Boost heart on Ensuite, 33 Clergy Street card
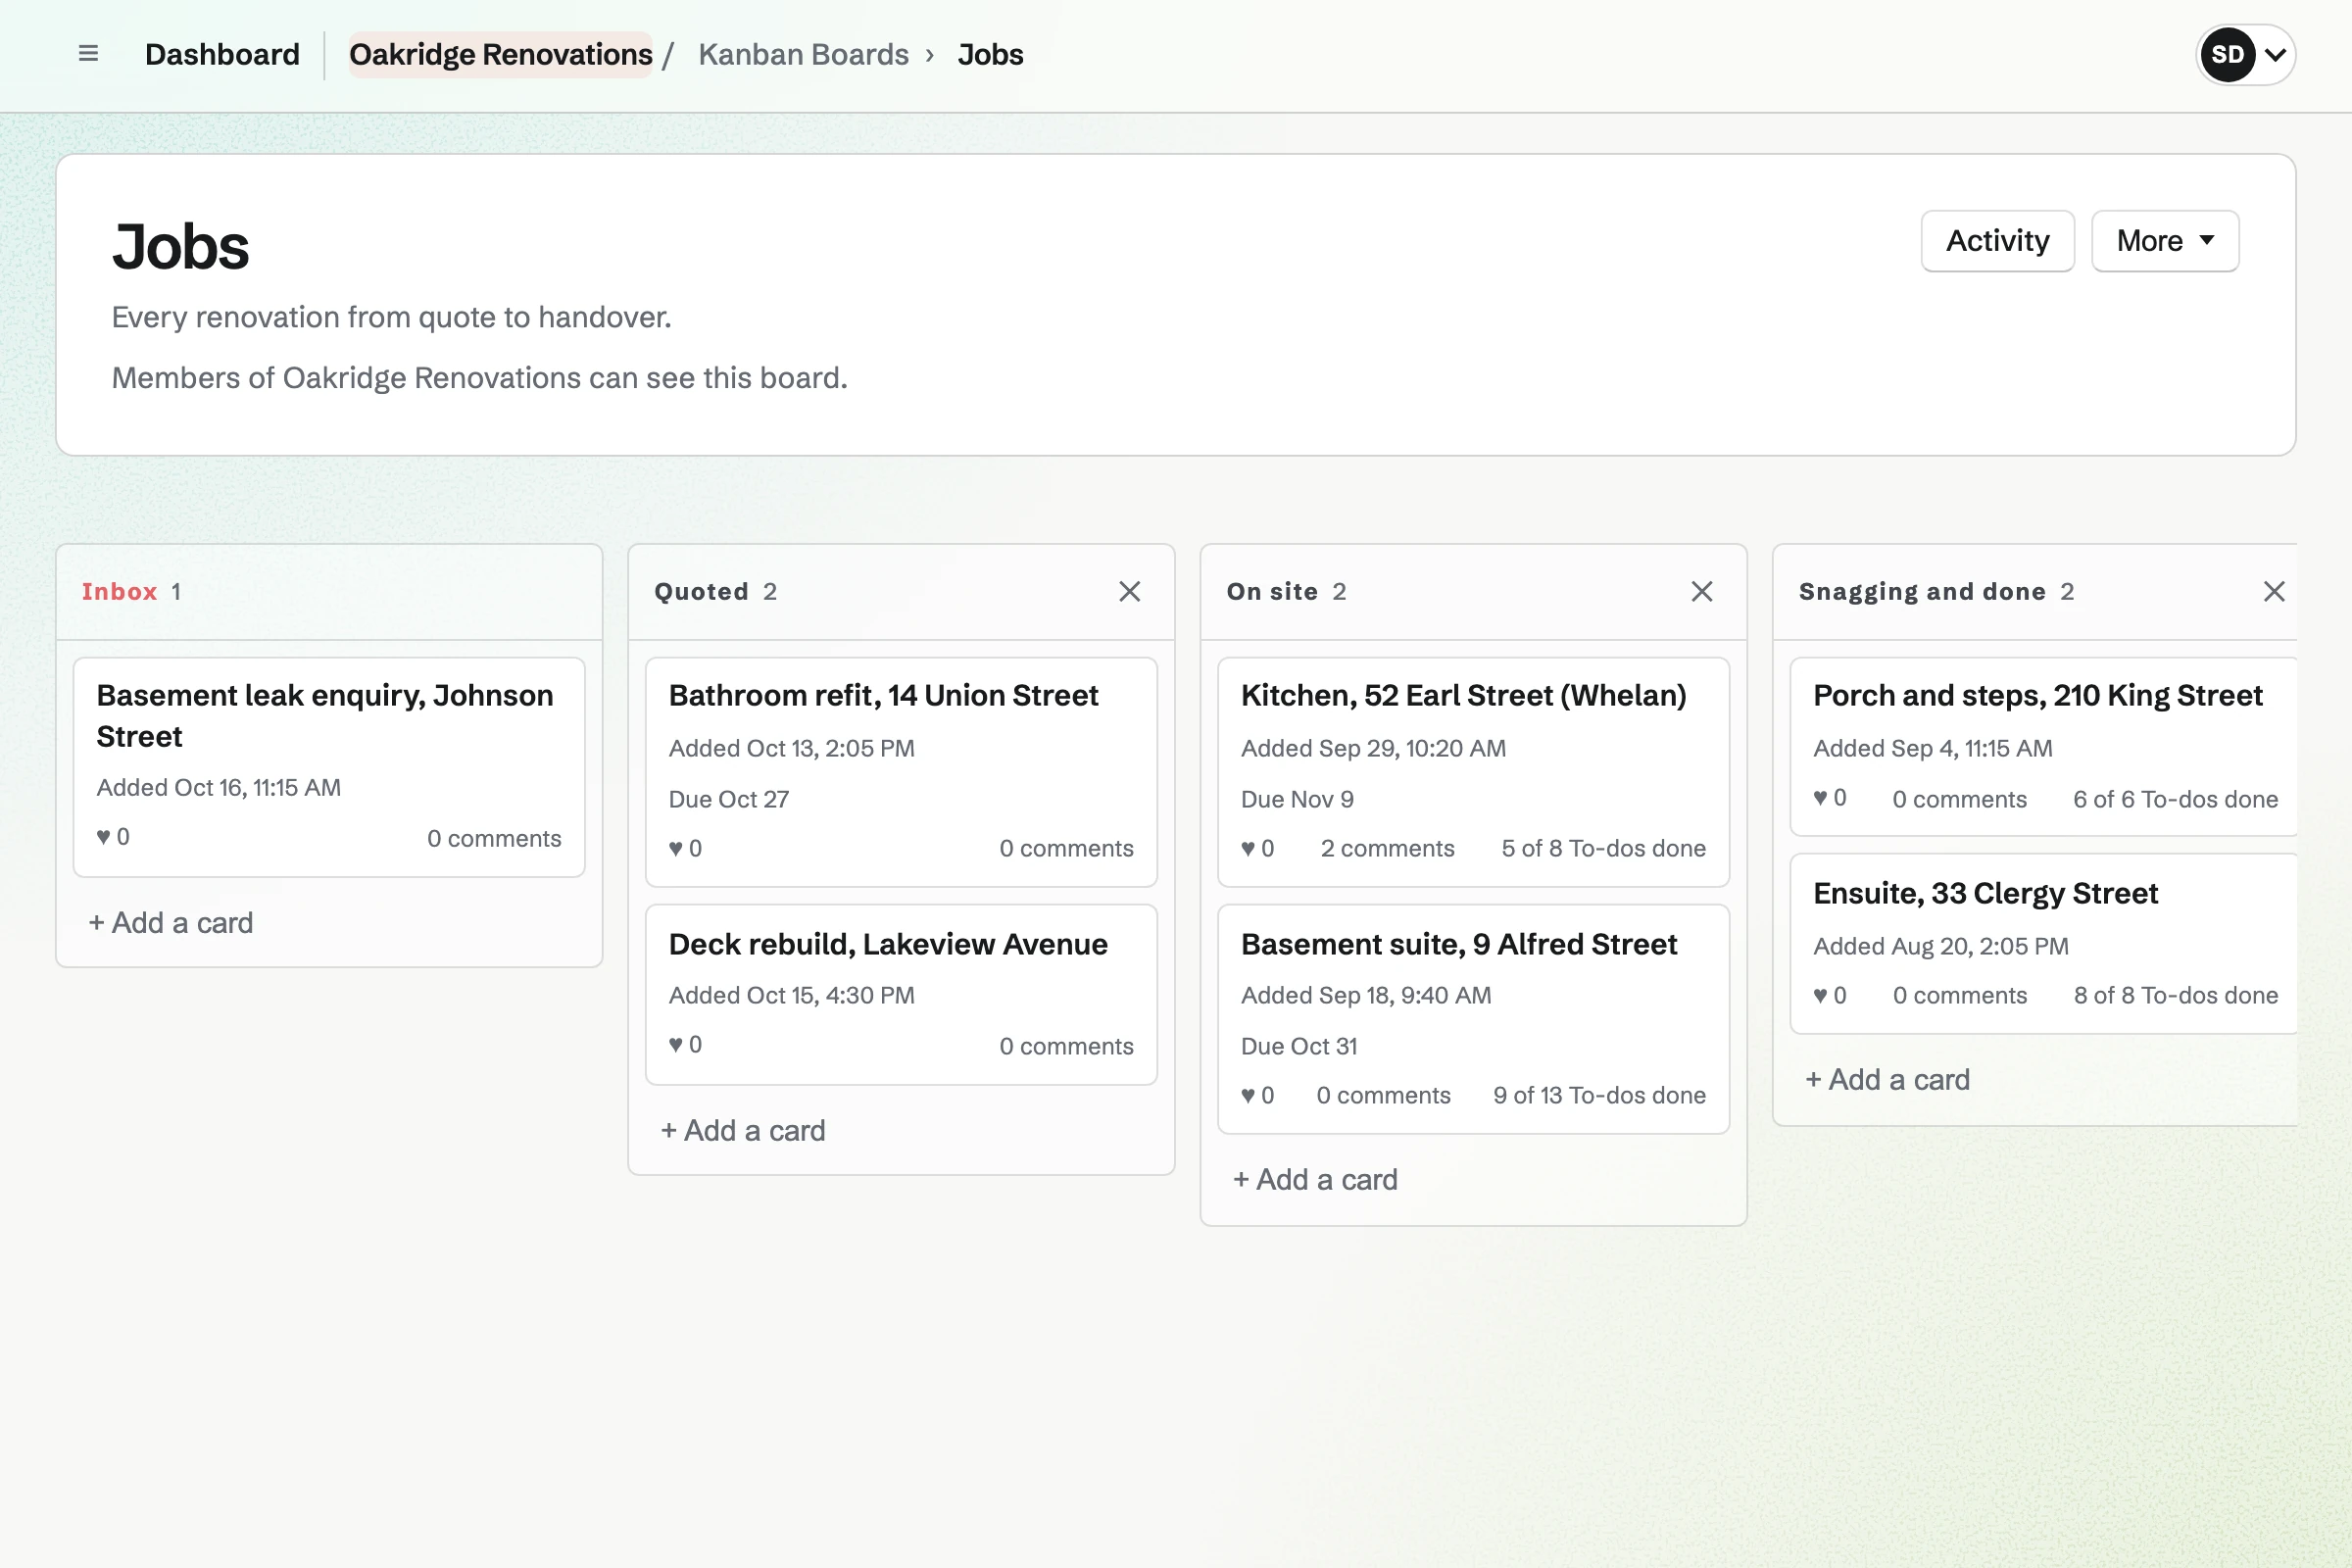The width and height of the screenshot is (2352, 1568). (x=1829, y=996)
